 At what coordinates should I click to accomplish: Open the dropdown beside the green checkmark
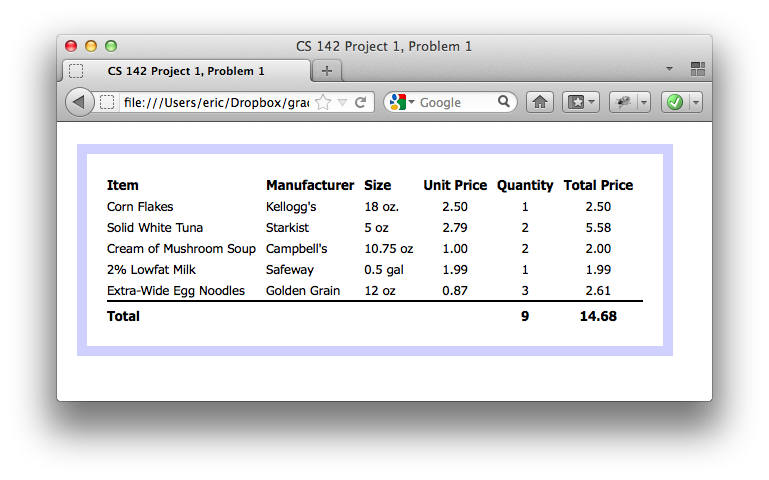(x=695, y=102)
